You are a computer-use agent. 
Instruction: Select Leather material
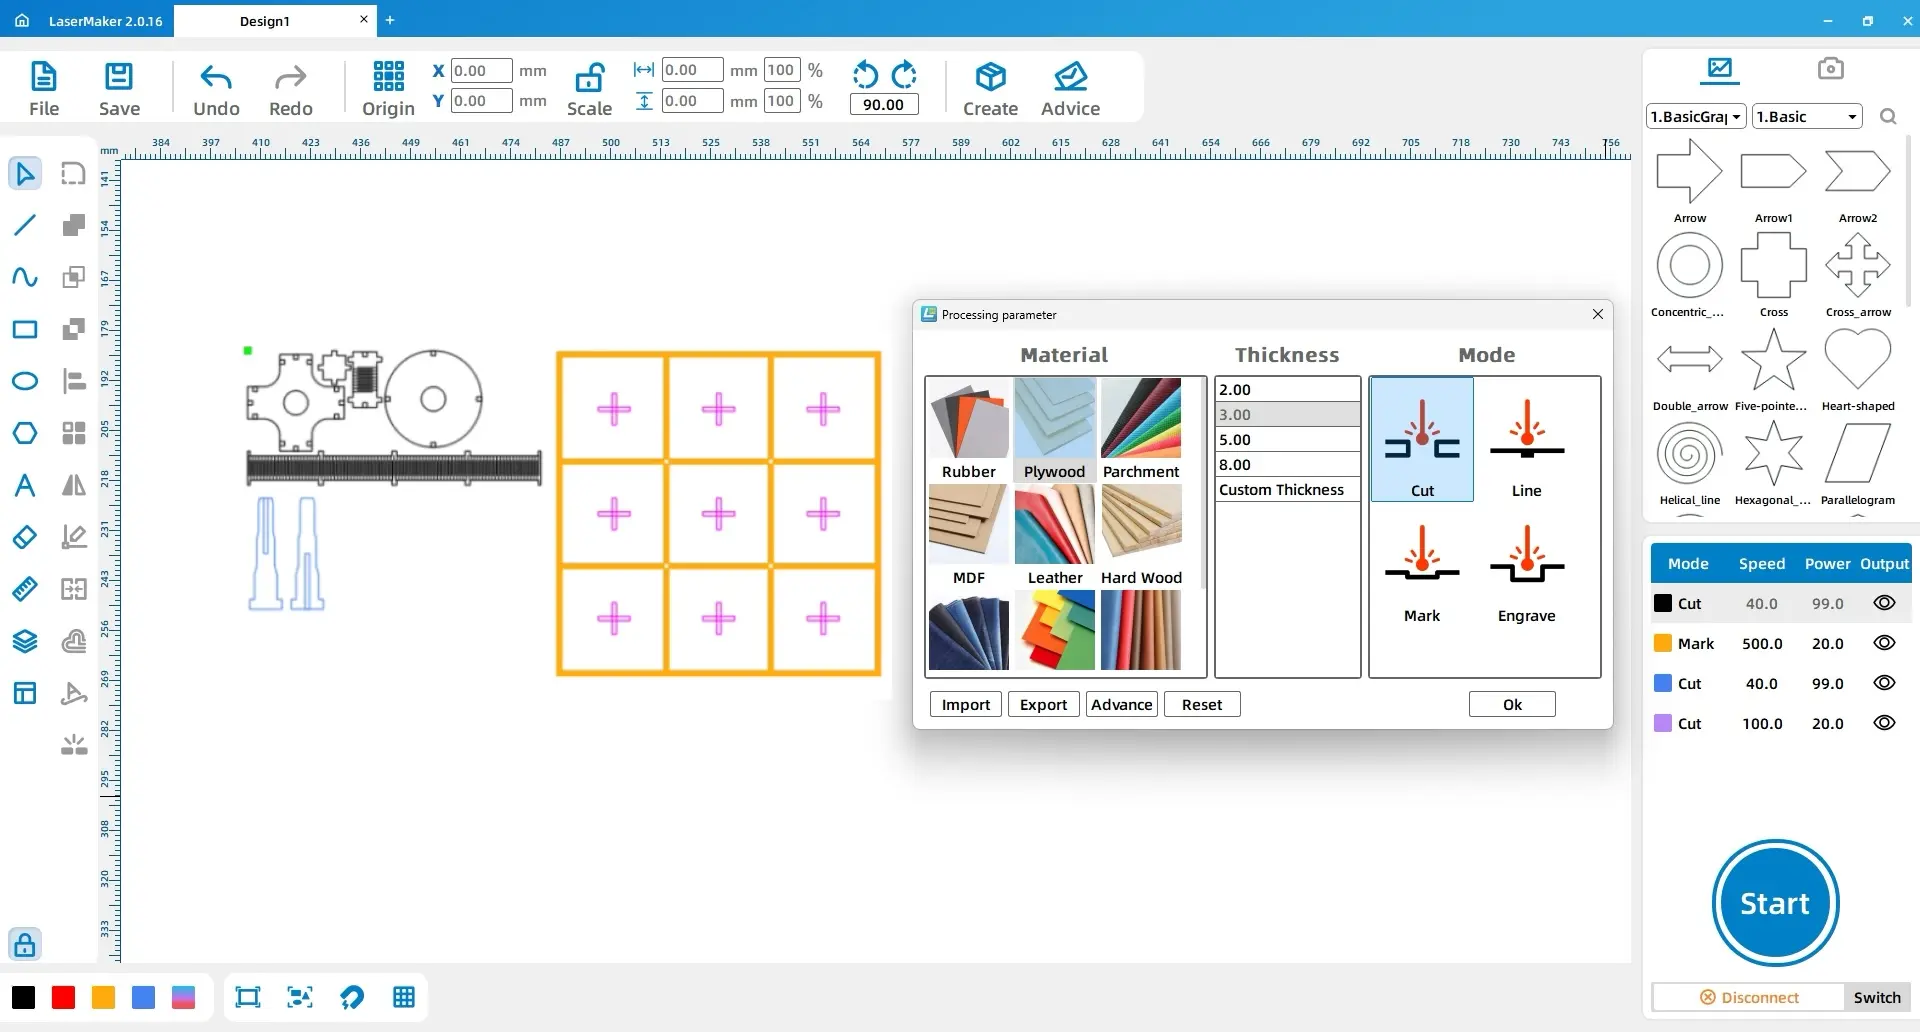(x=1054, y=536)
